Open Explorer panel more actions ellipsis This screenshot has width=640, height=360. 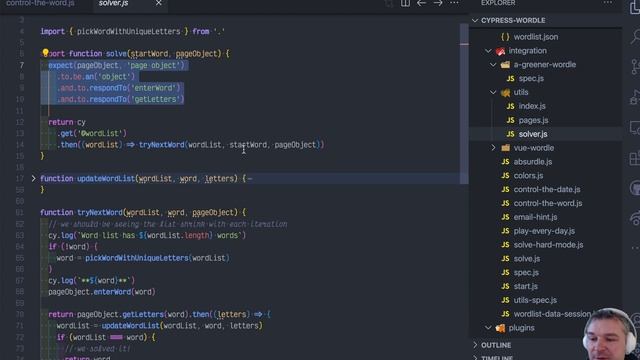[608, 3]
